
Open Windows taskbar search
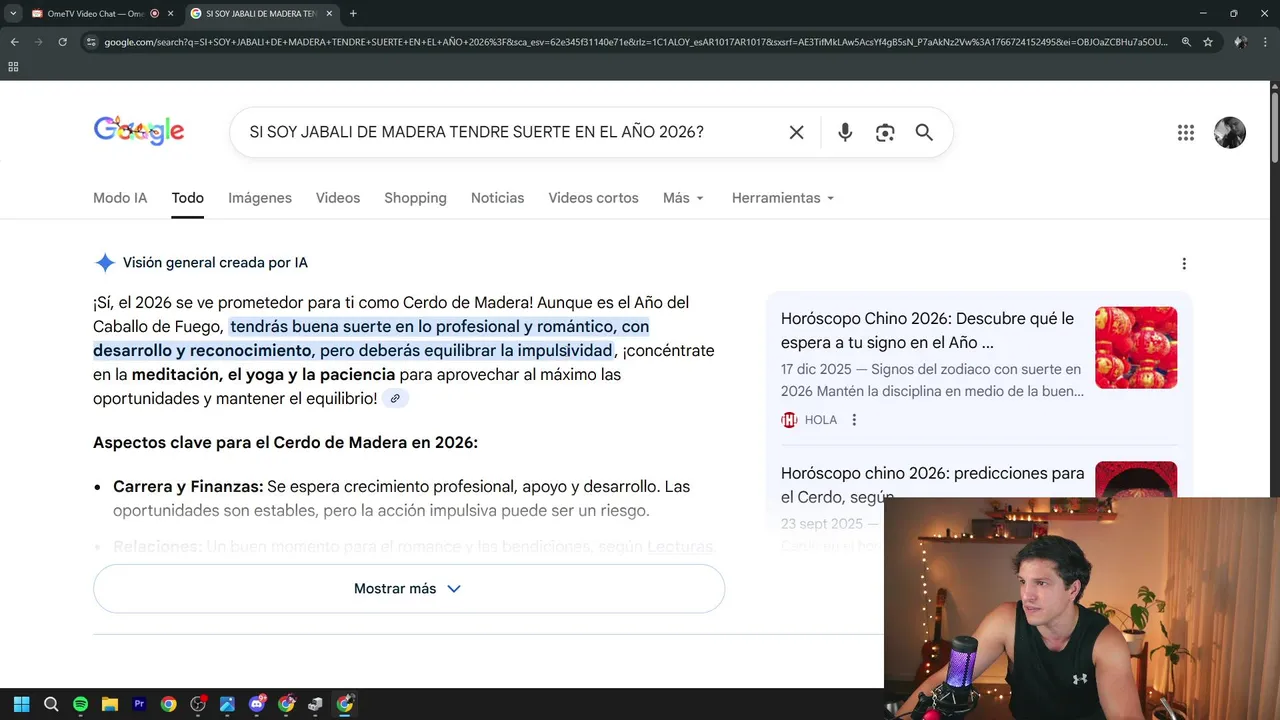point(51,704)
